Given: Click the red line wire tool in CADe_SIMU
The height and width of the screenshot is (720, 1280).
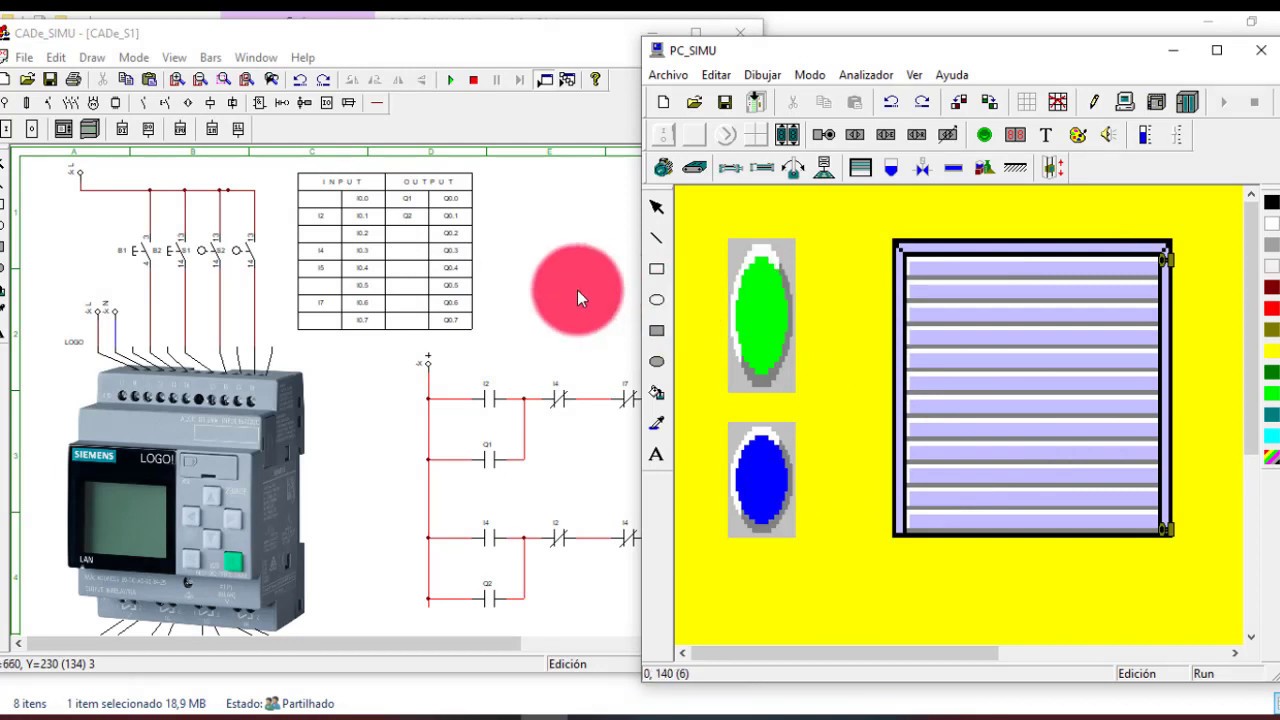Looking at the screenshot, I should pos(377,103).
